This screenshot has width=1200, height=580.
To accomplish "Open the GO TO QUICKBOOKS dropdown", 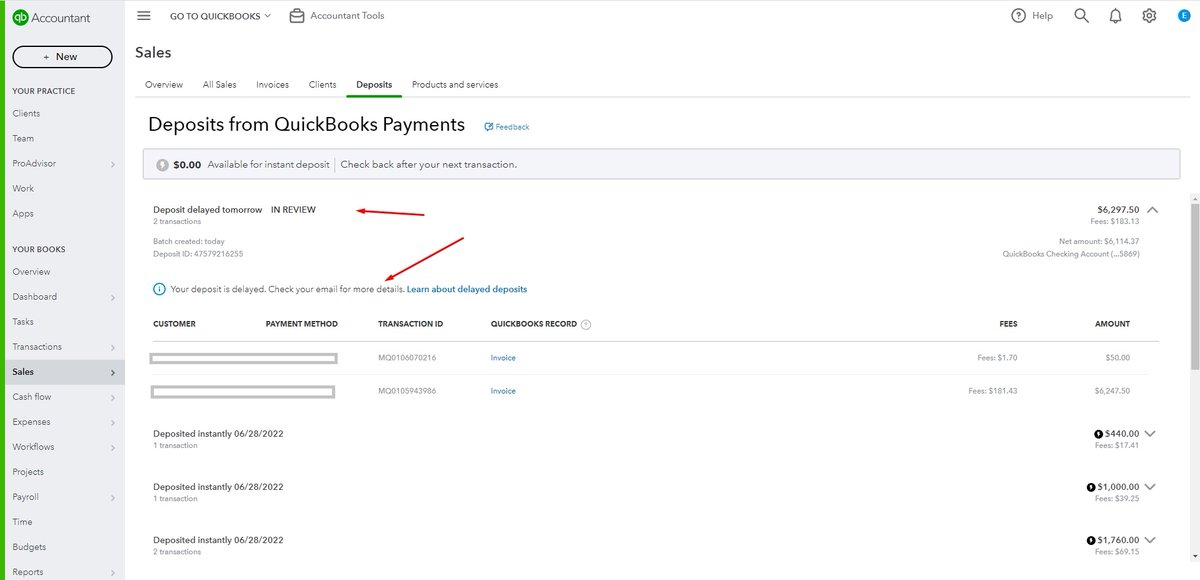I will coord(220,16).
